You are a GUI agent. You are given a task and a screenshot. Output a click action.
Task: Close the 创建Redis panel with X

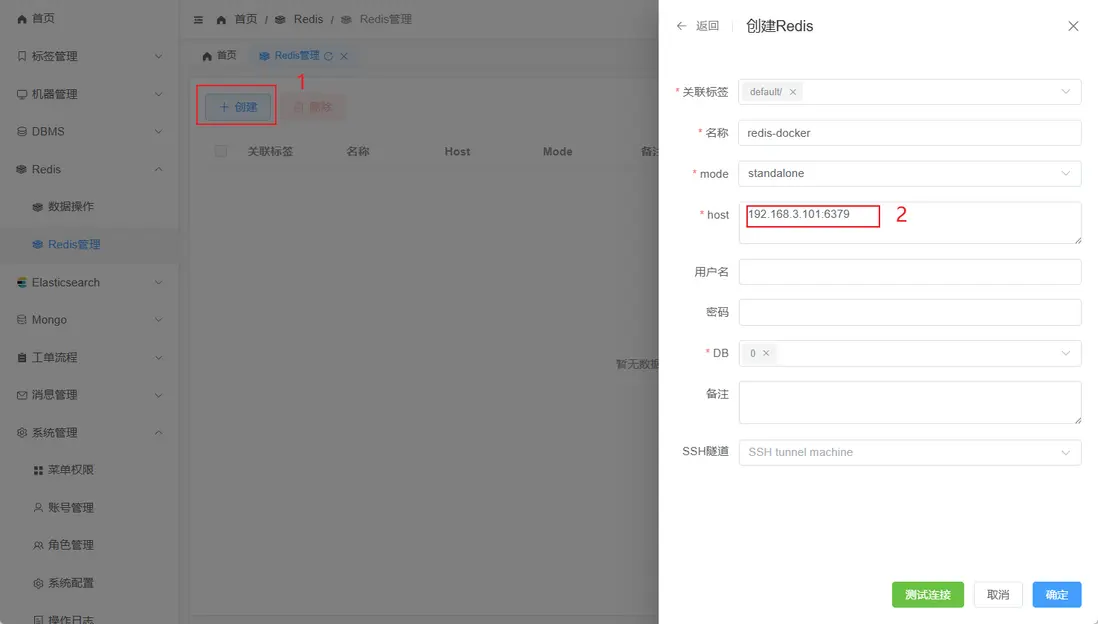click(x=1073, y=26)
